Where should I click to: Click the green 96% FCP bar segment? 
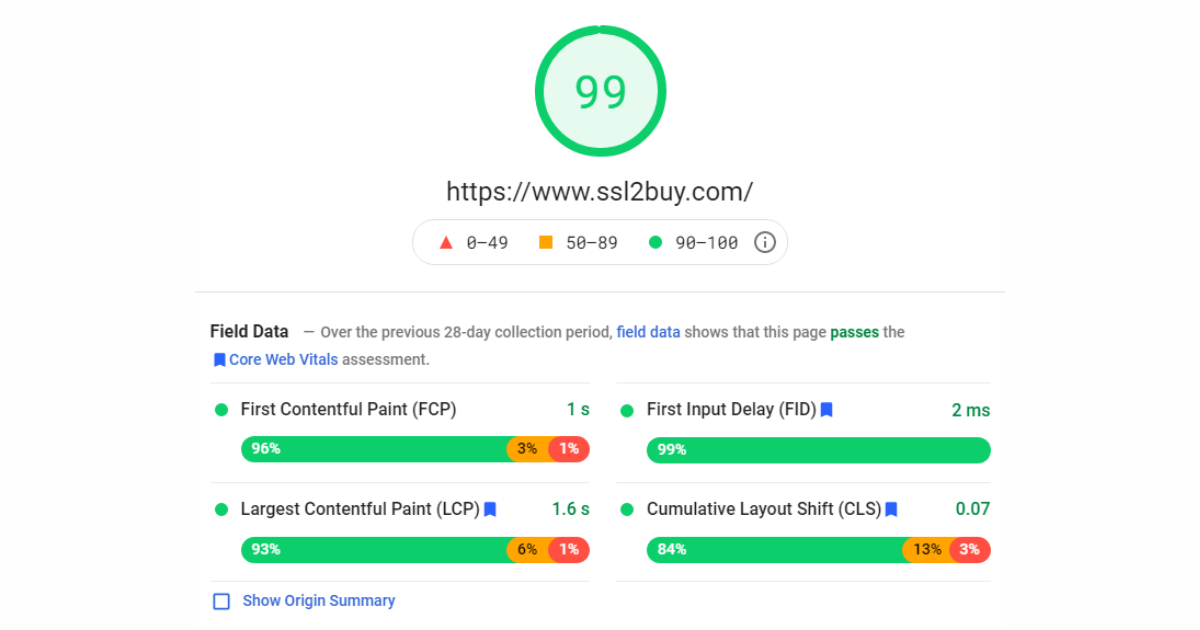pyautogui.click(x=375, y=449)
